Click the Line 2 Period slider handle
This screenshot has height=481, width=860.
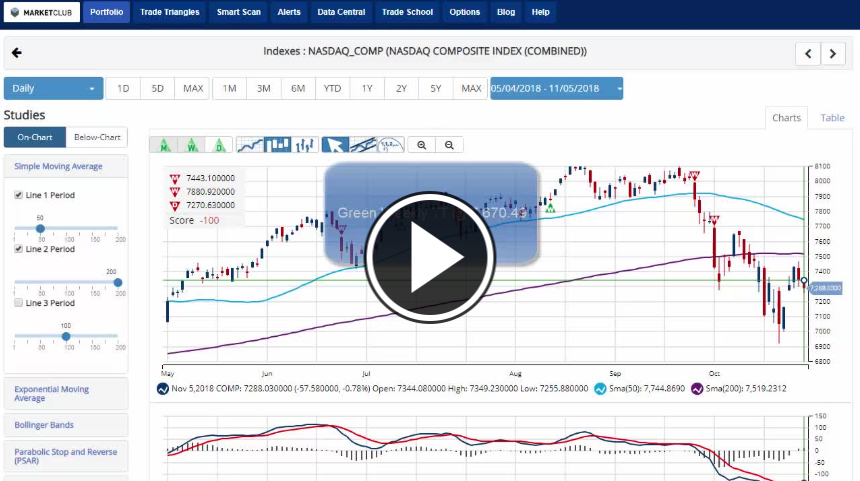[x=118, y=282]
